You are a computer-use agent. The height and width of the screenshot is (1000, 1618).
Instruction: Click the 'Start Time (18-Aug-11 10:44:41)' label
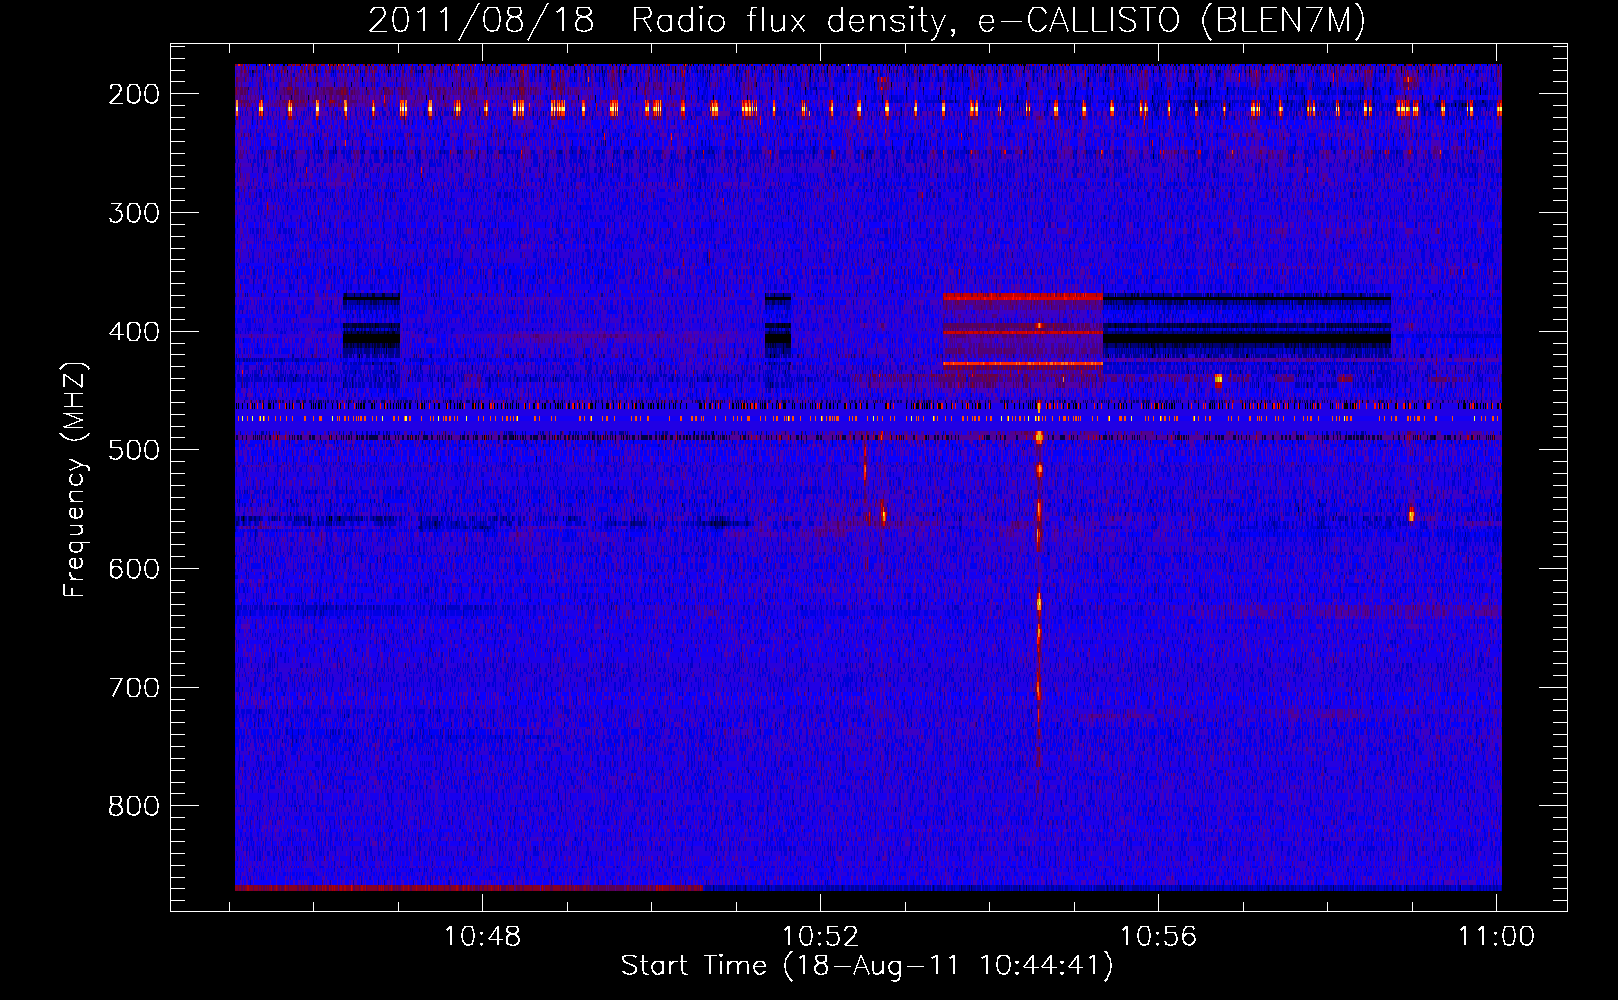(867, 966)
